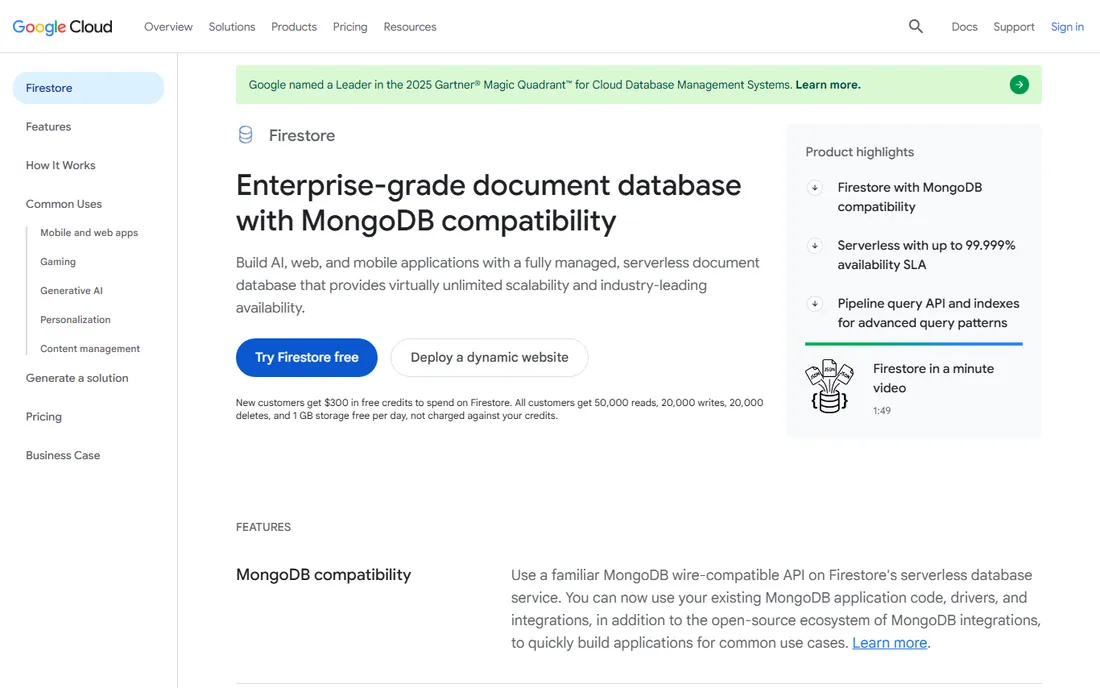Click Deploy a dynamic website button
This screenshot has width=1100, height=688.
[489, 357]
